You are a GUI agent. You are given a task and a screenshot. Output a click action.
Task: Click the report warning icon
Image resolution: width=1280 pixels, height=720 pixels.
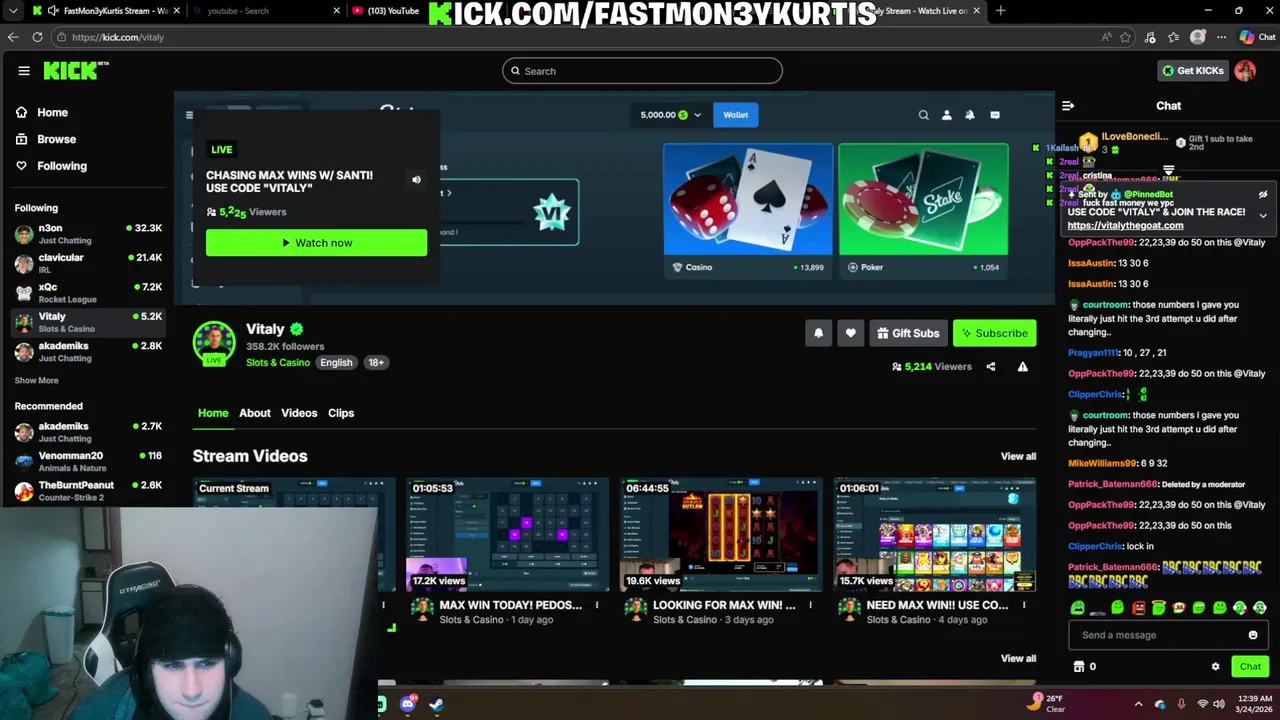pyautogui.click(x=1023, y=367)
